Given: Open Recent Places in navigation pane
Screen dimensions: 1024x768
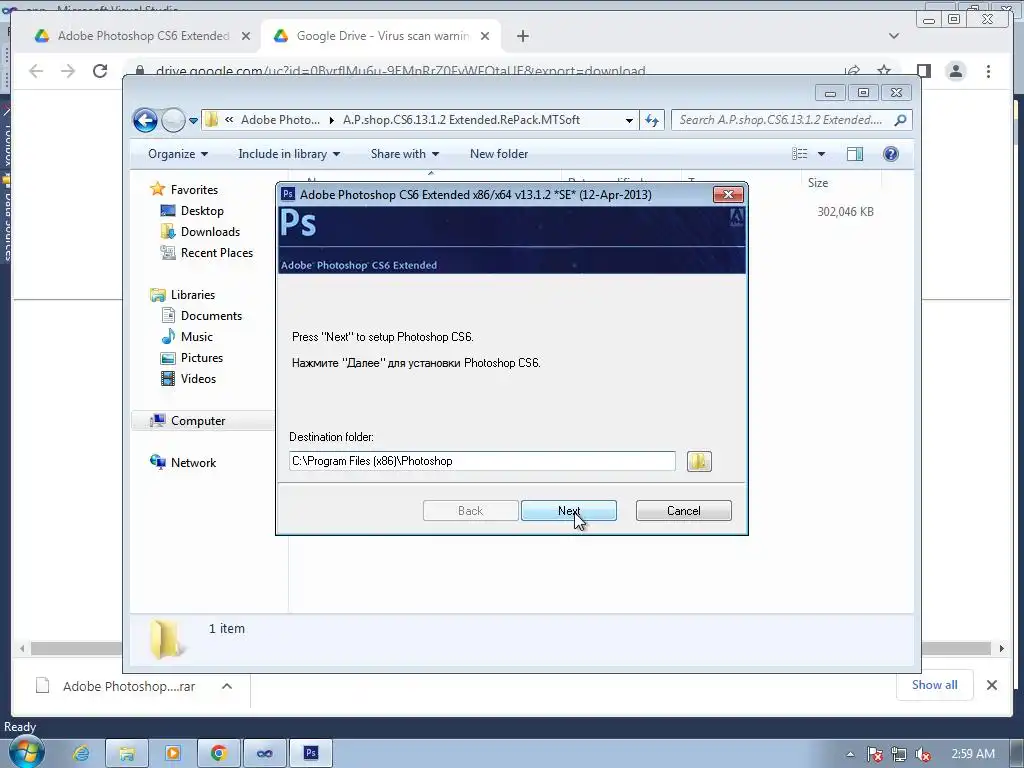Looking at the screenshot, I should (x=216, y=253).
